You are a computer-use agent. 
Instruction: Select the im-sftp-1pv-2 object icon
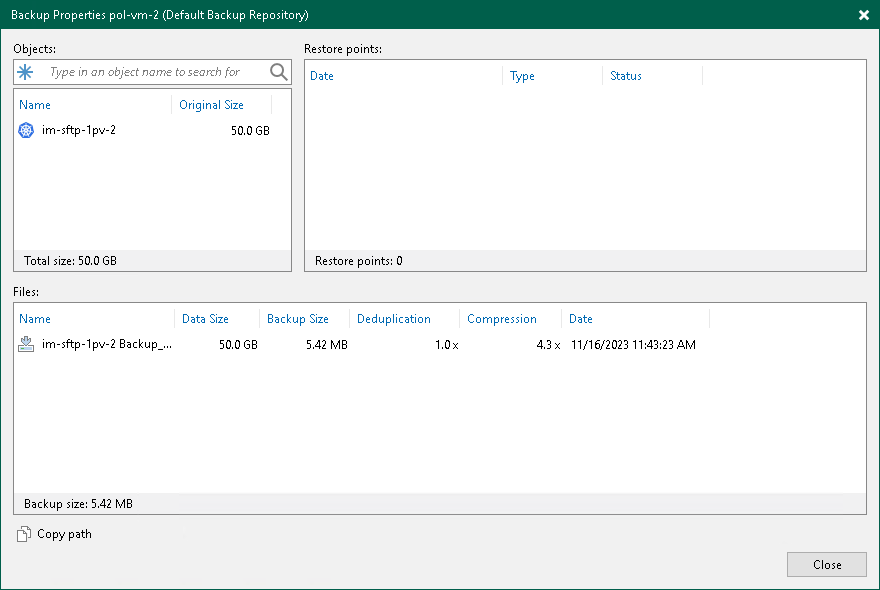[x=26, y=130]
